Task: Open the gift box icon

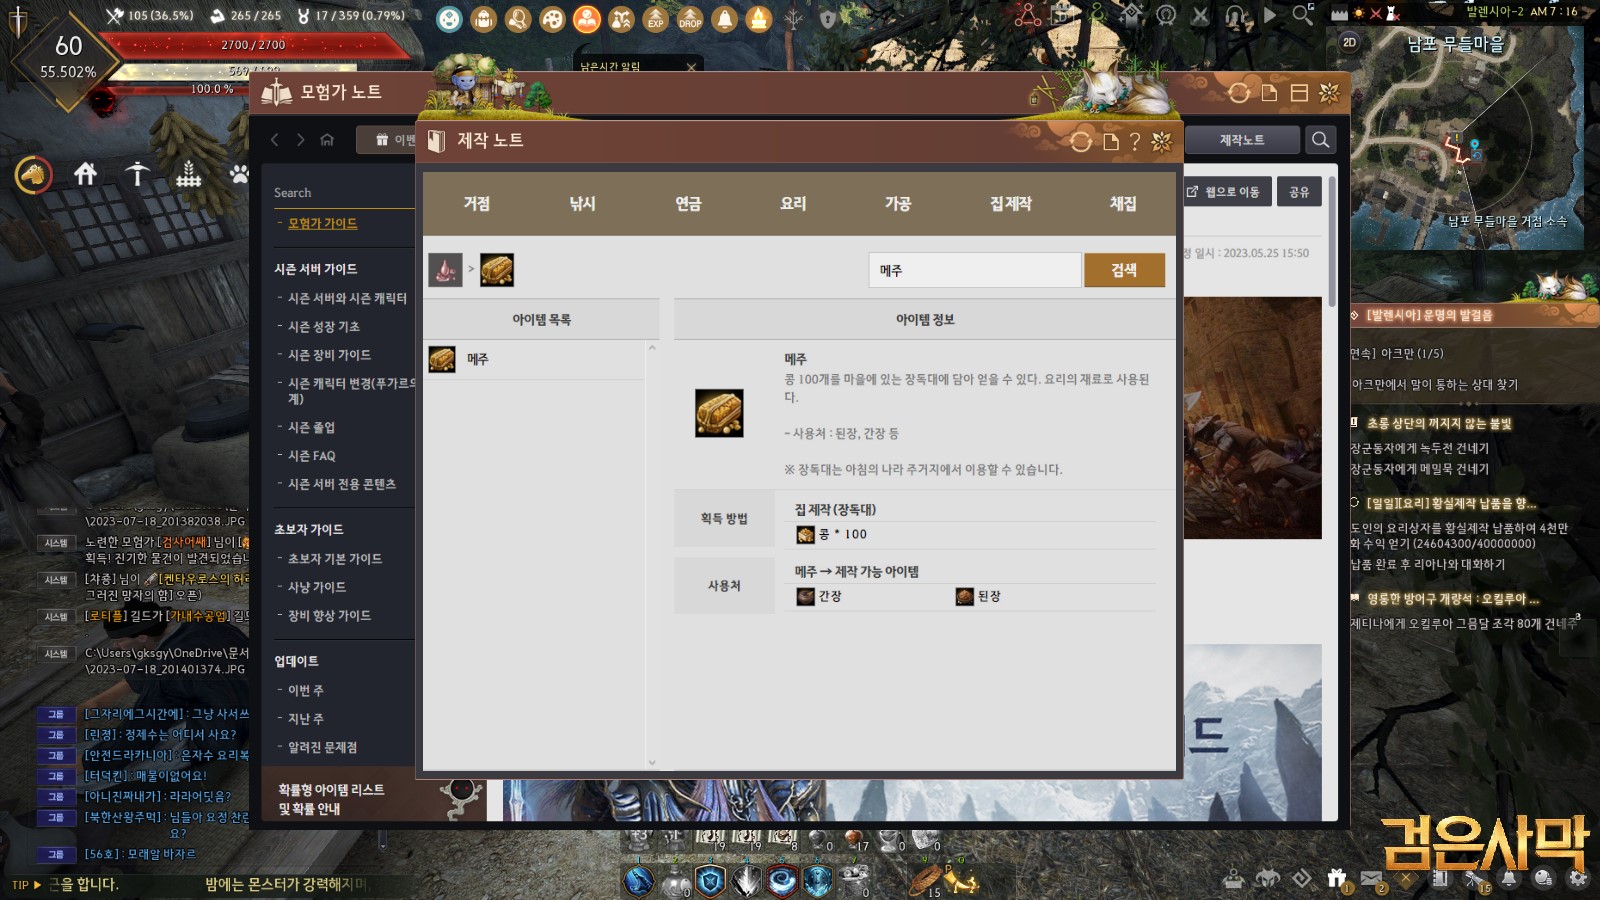Action: click(x=1337, y=877)
